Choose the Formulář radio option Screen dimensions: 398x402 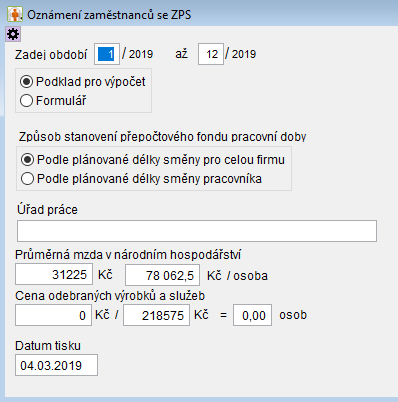click(53, 101)
